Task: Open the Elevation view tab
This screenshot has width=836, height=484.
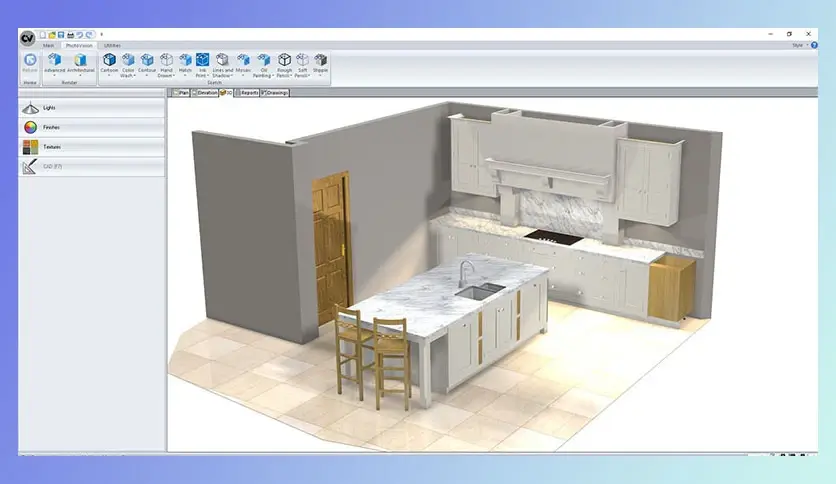Action: [x=205, y=92]
